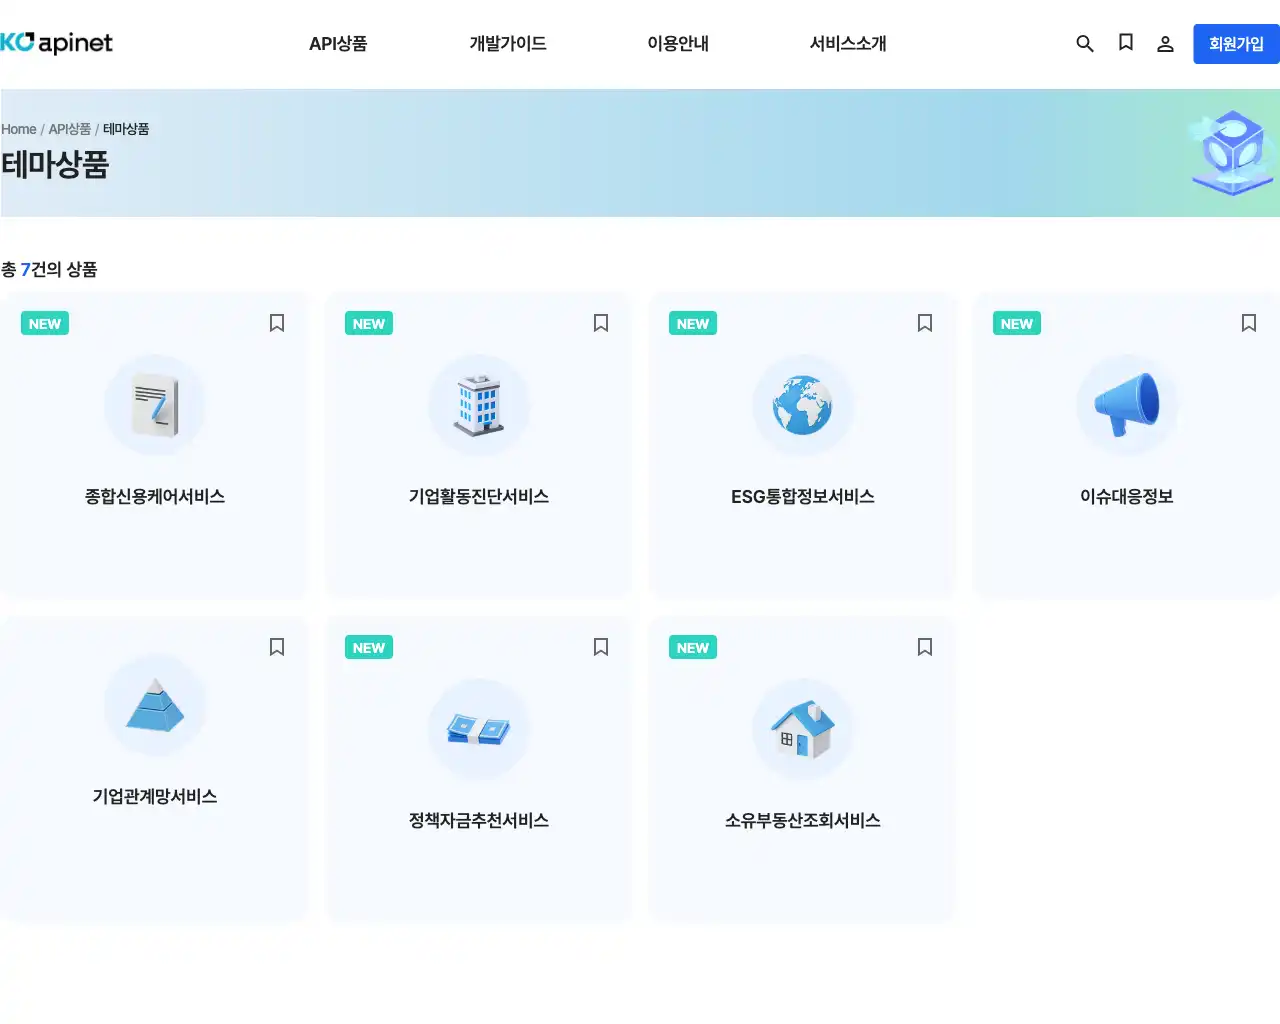Viewport: 1280px width, 1024px height.
Task: Click the building icon on 기업활동진단서비스 card
Action: click(479, 405)
